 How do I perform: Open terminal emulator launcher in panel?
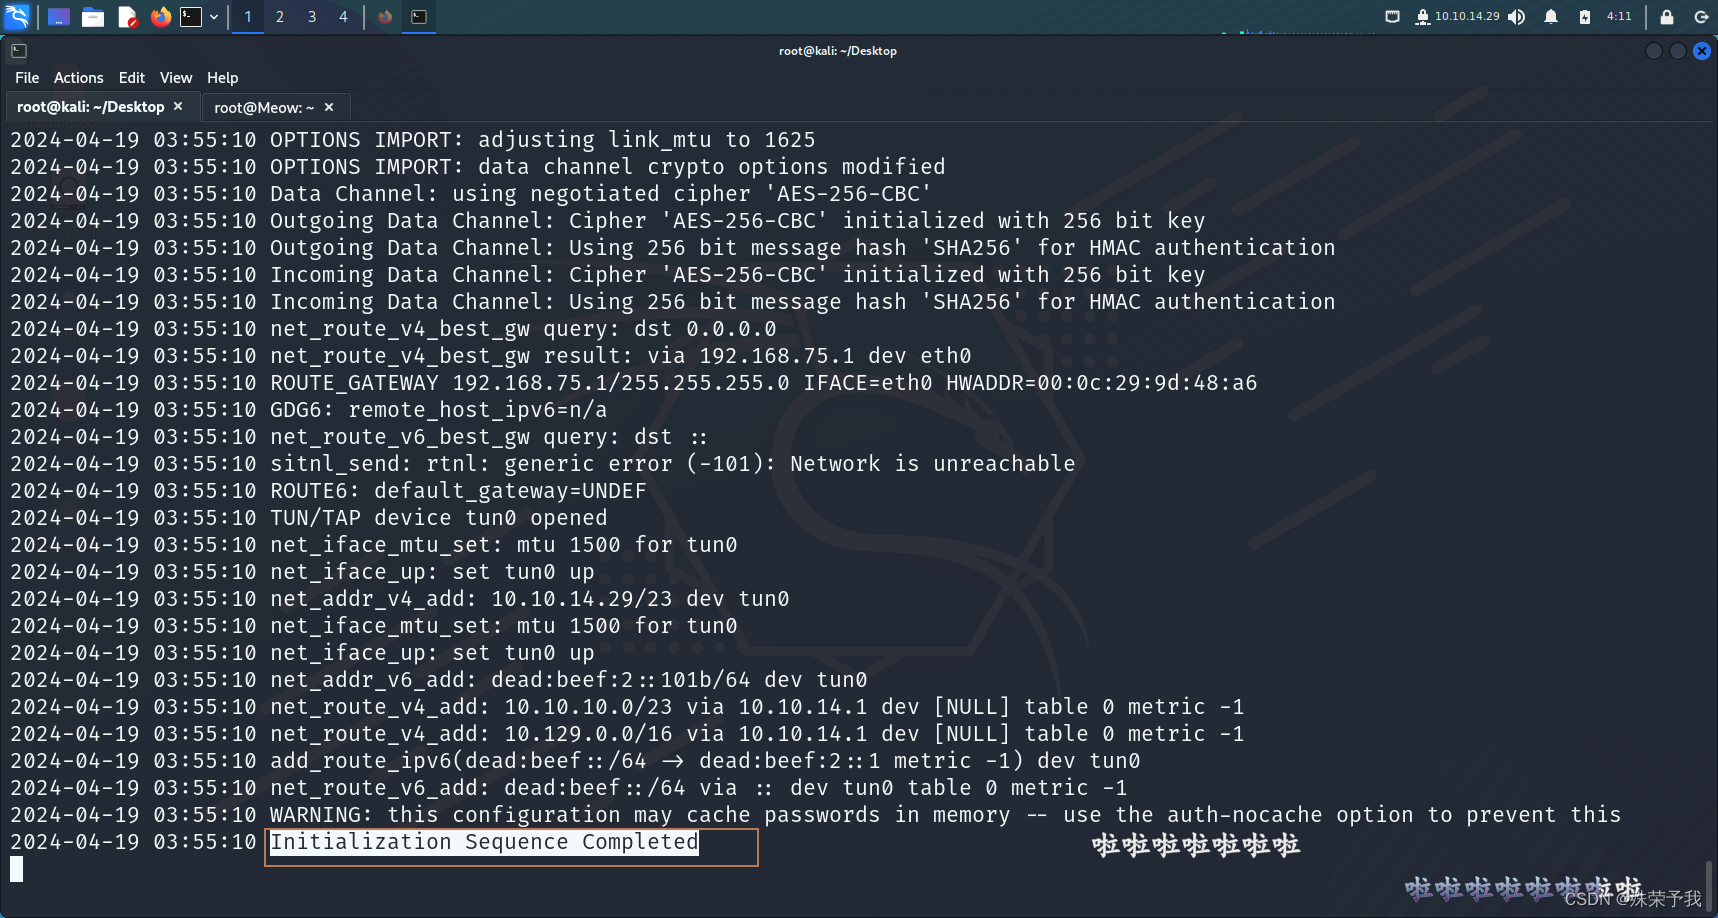click(191, 17)
